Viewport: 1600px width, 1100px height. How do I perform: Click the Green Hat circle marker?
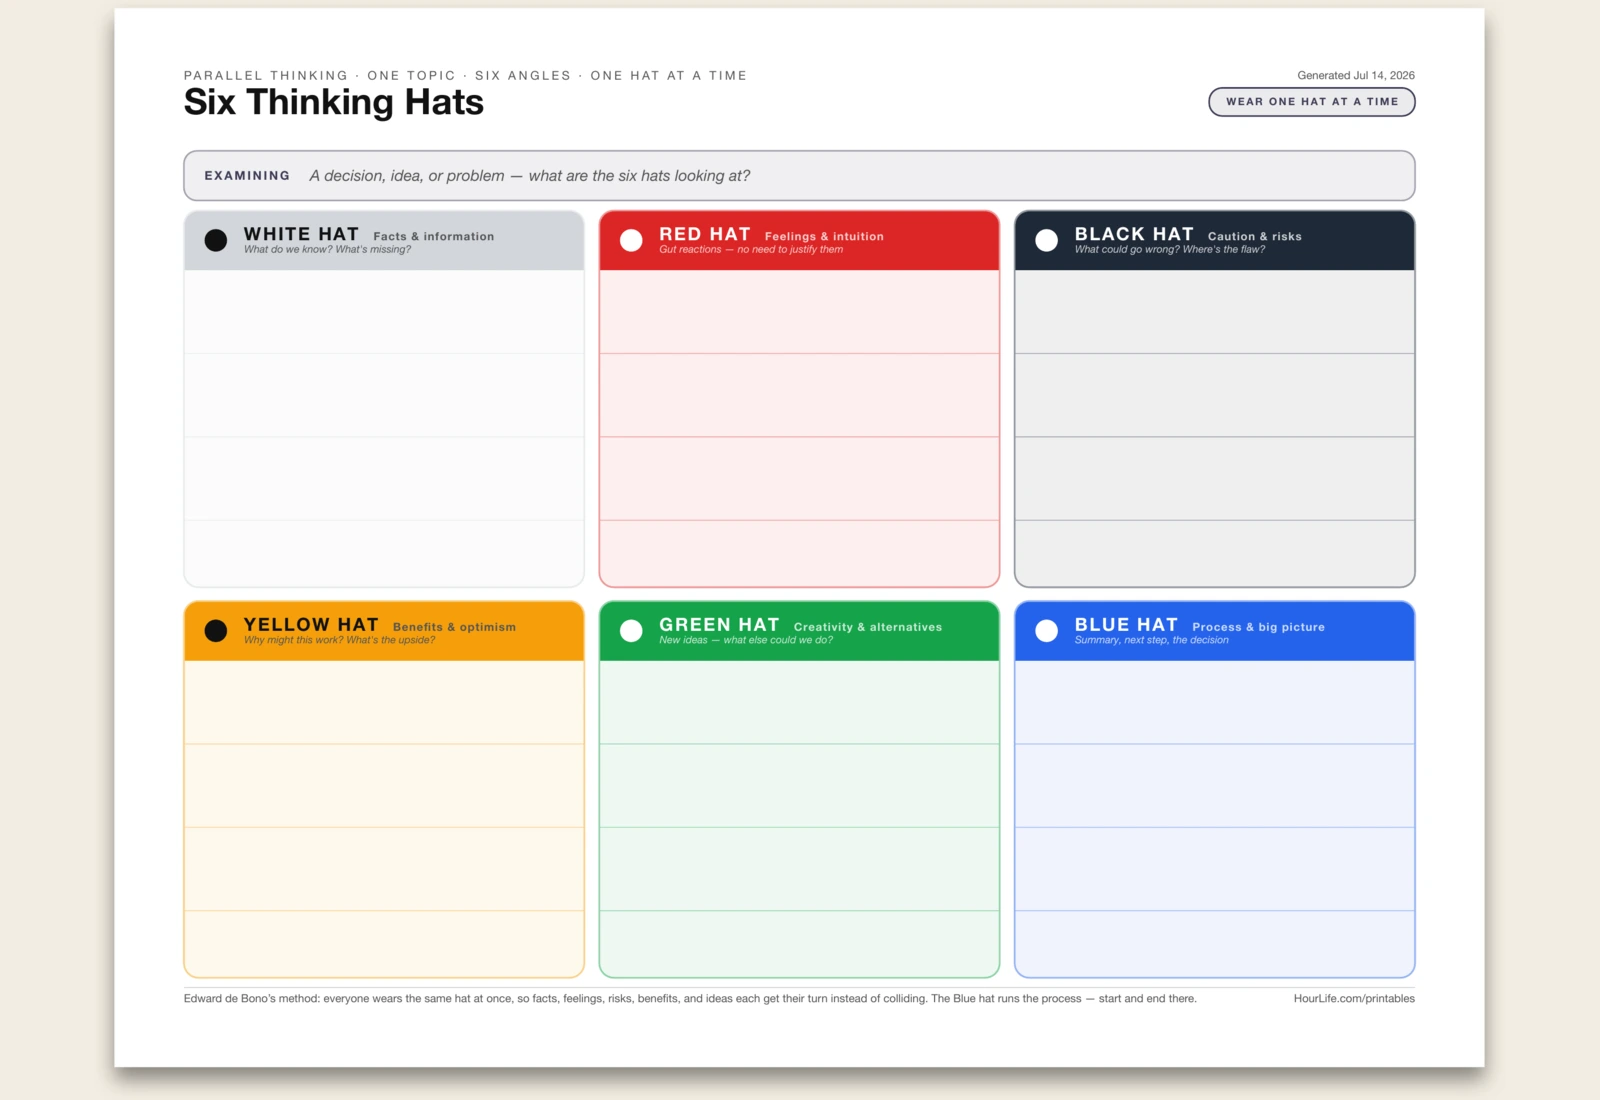[631, 631]
